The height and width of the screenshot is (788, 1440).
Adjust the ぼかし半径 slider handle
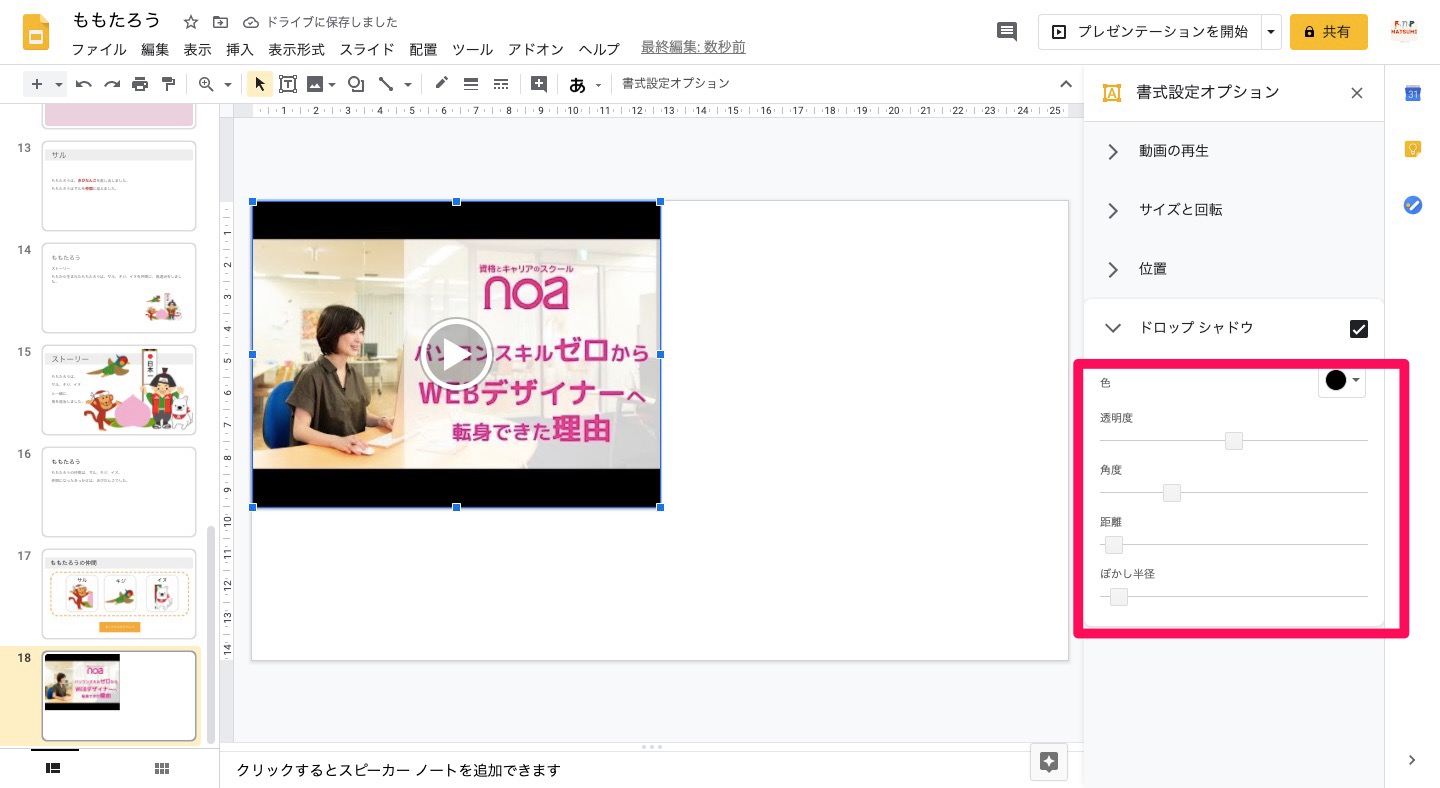tap(1119, 597)
